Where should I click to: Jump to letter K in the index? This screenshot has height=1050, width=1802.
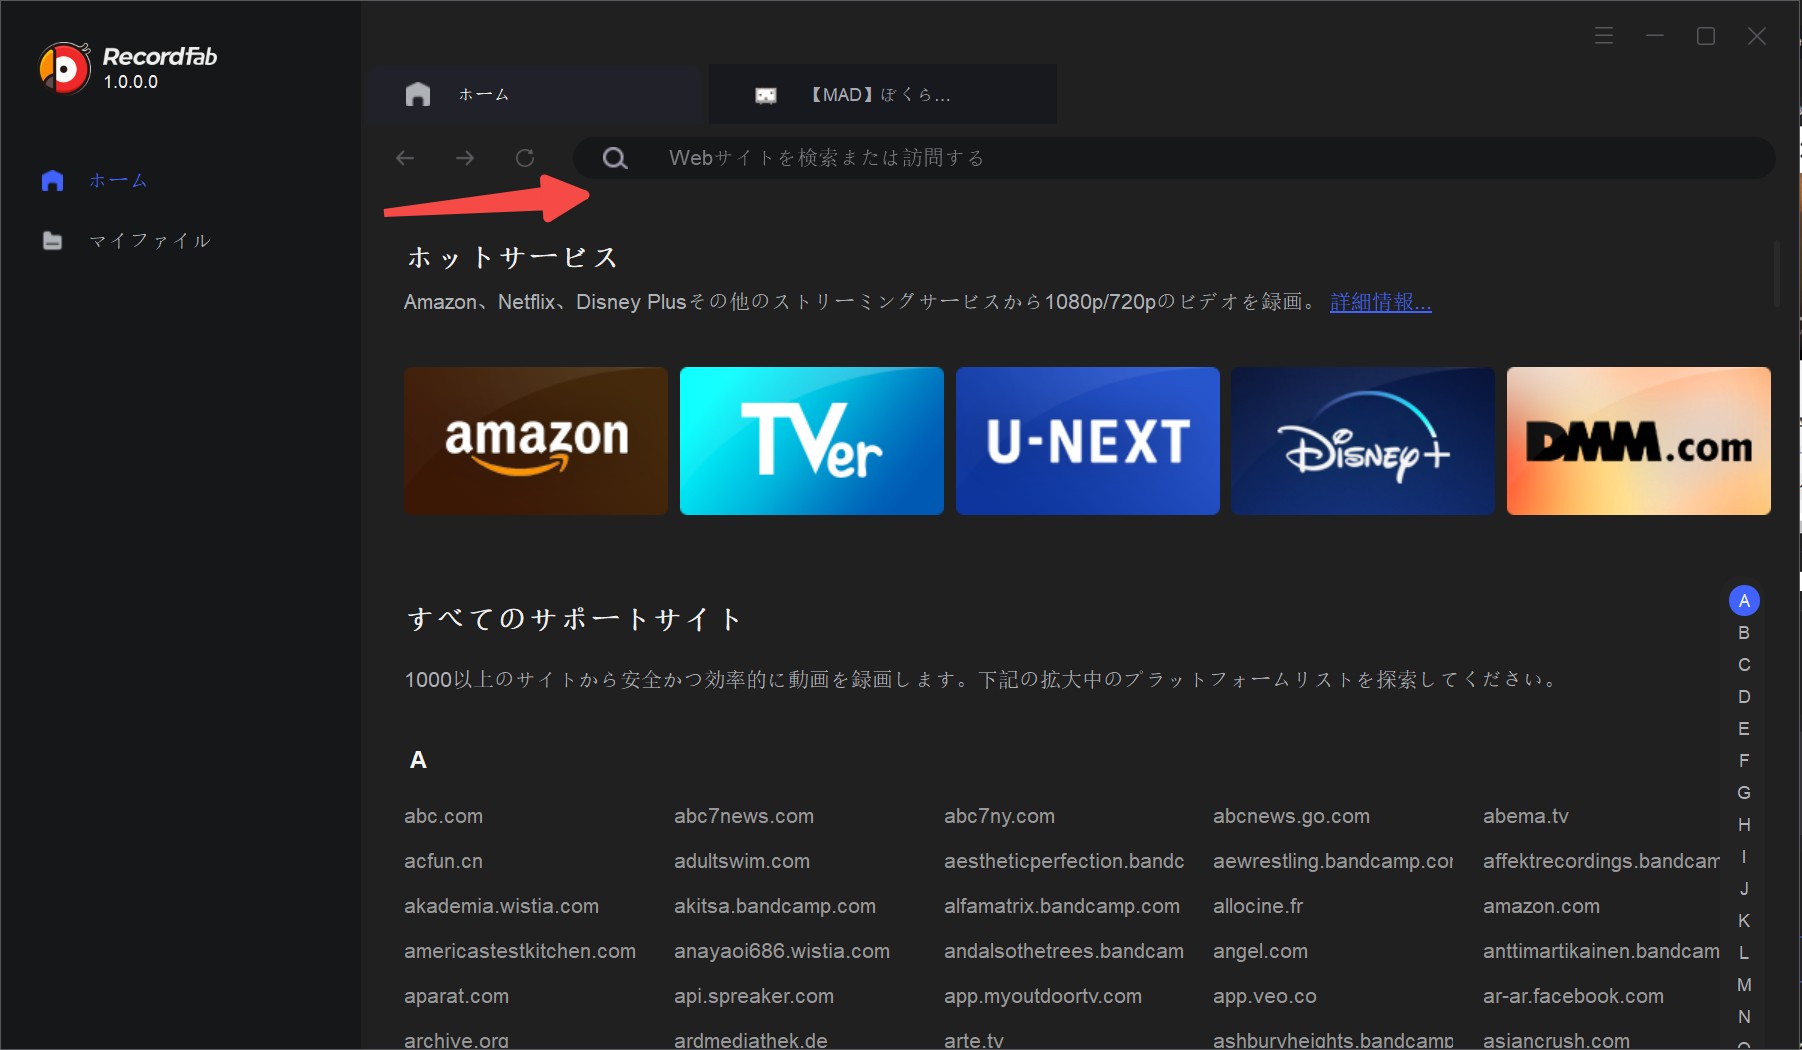click(x=1744, y=921)
